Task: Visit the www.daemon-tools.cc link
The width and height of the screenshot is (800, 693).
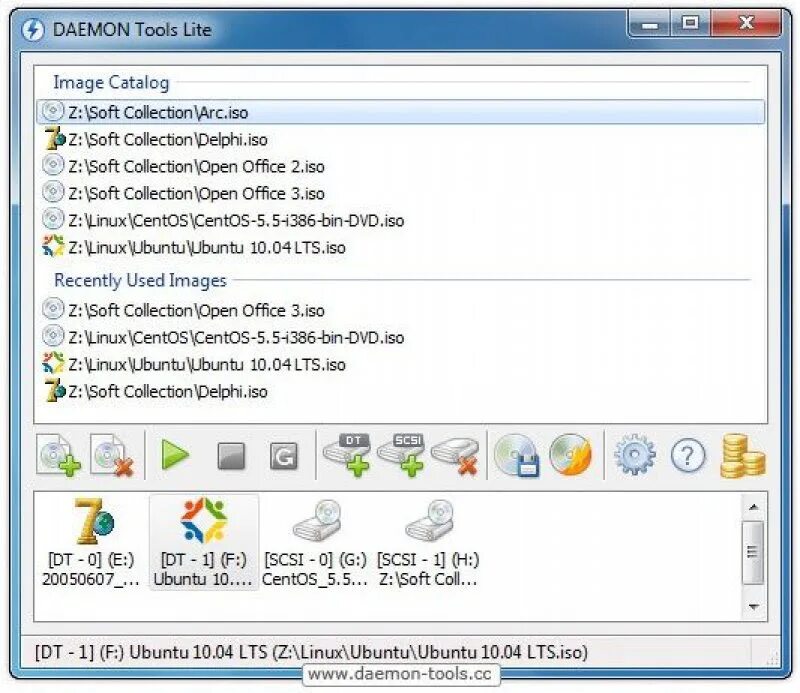Action: coord(399,674)
